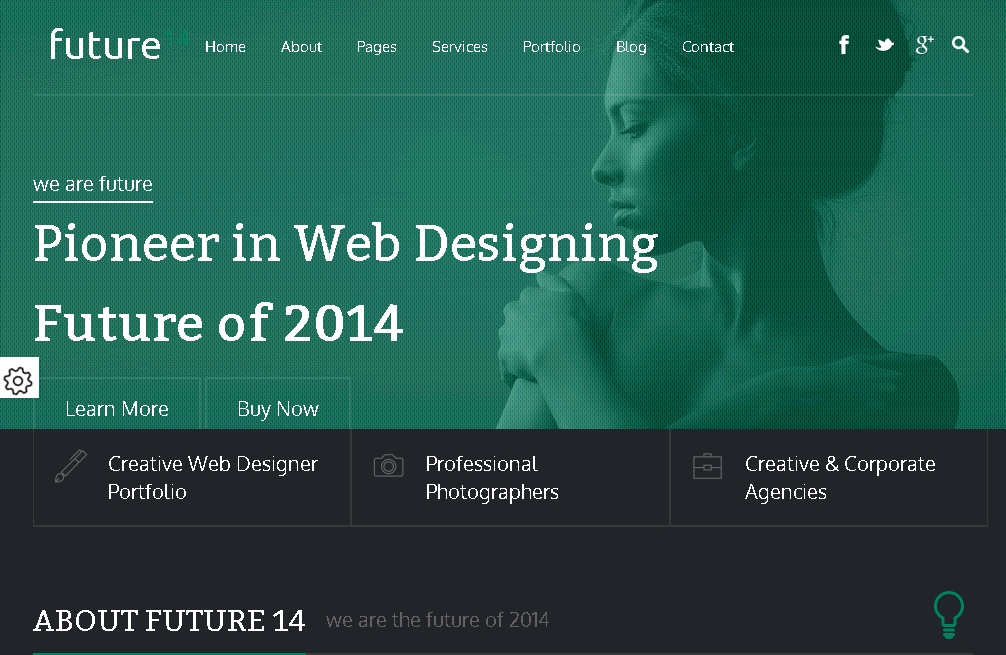This screenshot has width=1006, height=655.
Task: Open the settings gear panel
Action: pyautogui.click(x=18, y=379)
